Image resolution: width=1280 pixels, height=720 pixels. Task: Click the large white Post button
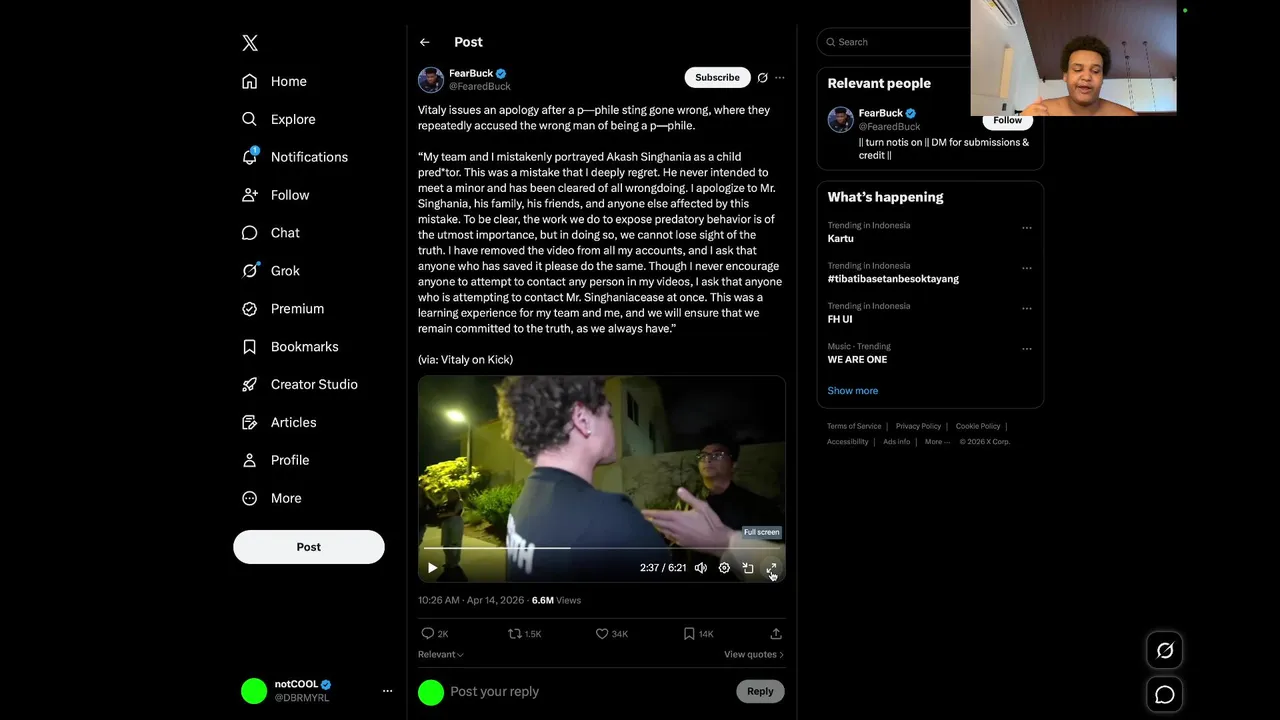(x=309, y=547)
